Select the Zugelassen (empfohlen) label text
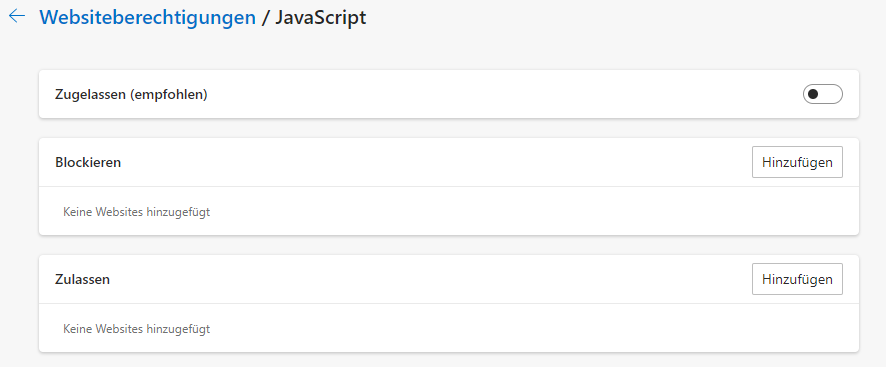The width and height of the screenshot is (886, 367). (x=131, y=95)
